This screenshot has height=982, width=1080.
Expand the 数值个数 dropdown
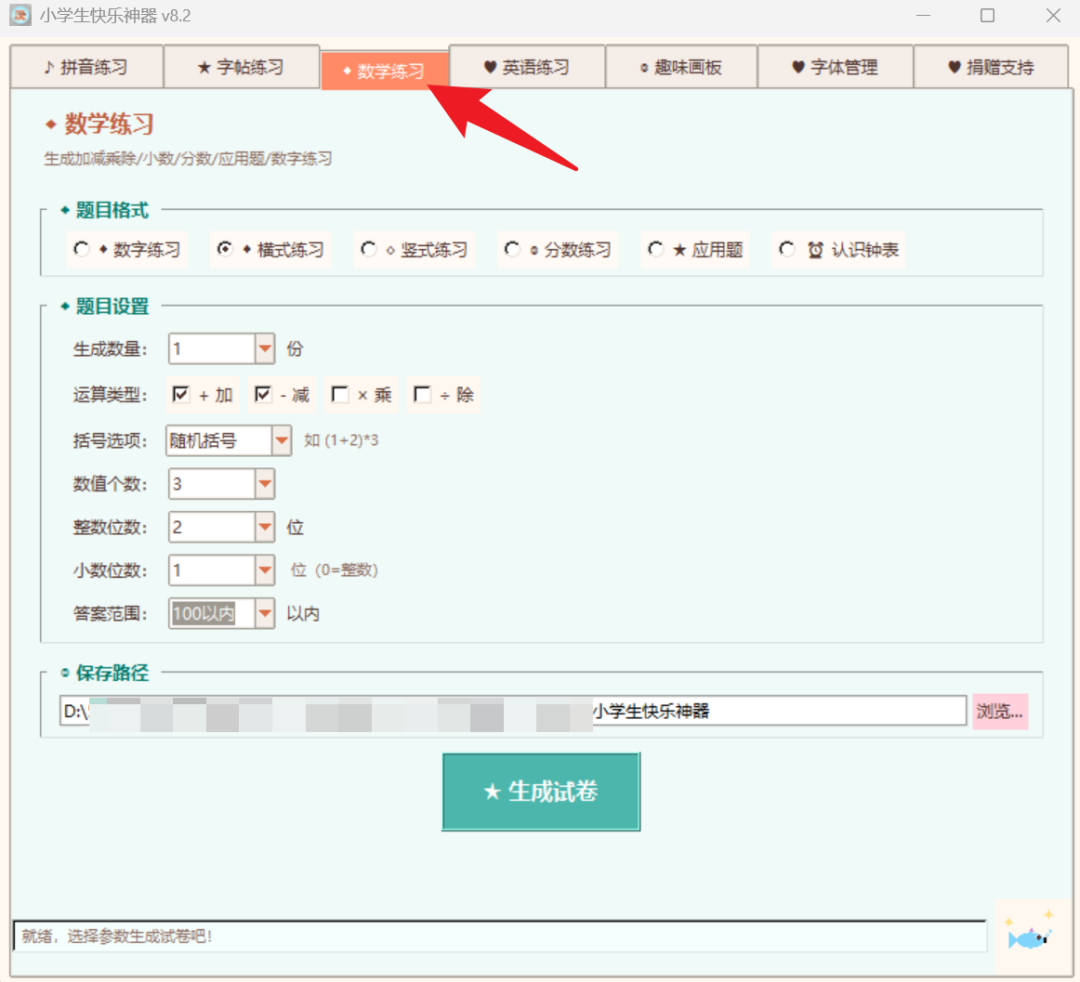264,483
